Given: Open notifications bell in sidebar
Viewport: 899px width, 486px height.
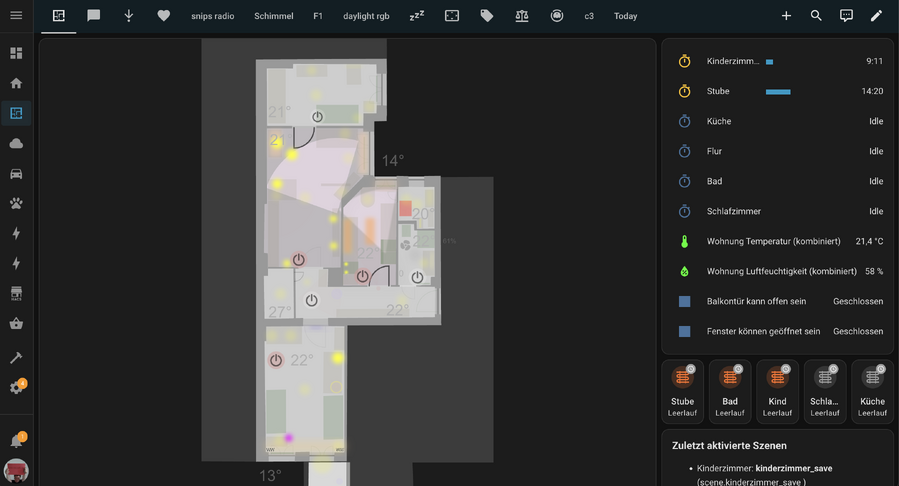Looking at the screenshot, I should coord(16,440).
